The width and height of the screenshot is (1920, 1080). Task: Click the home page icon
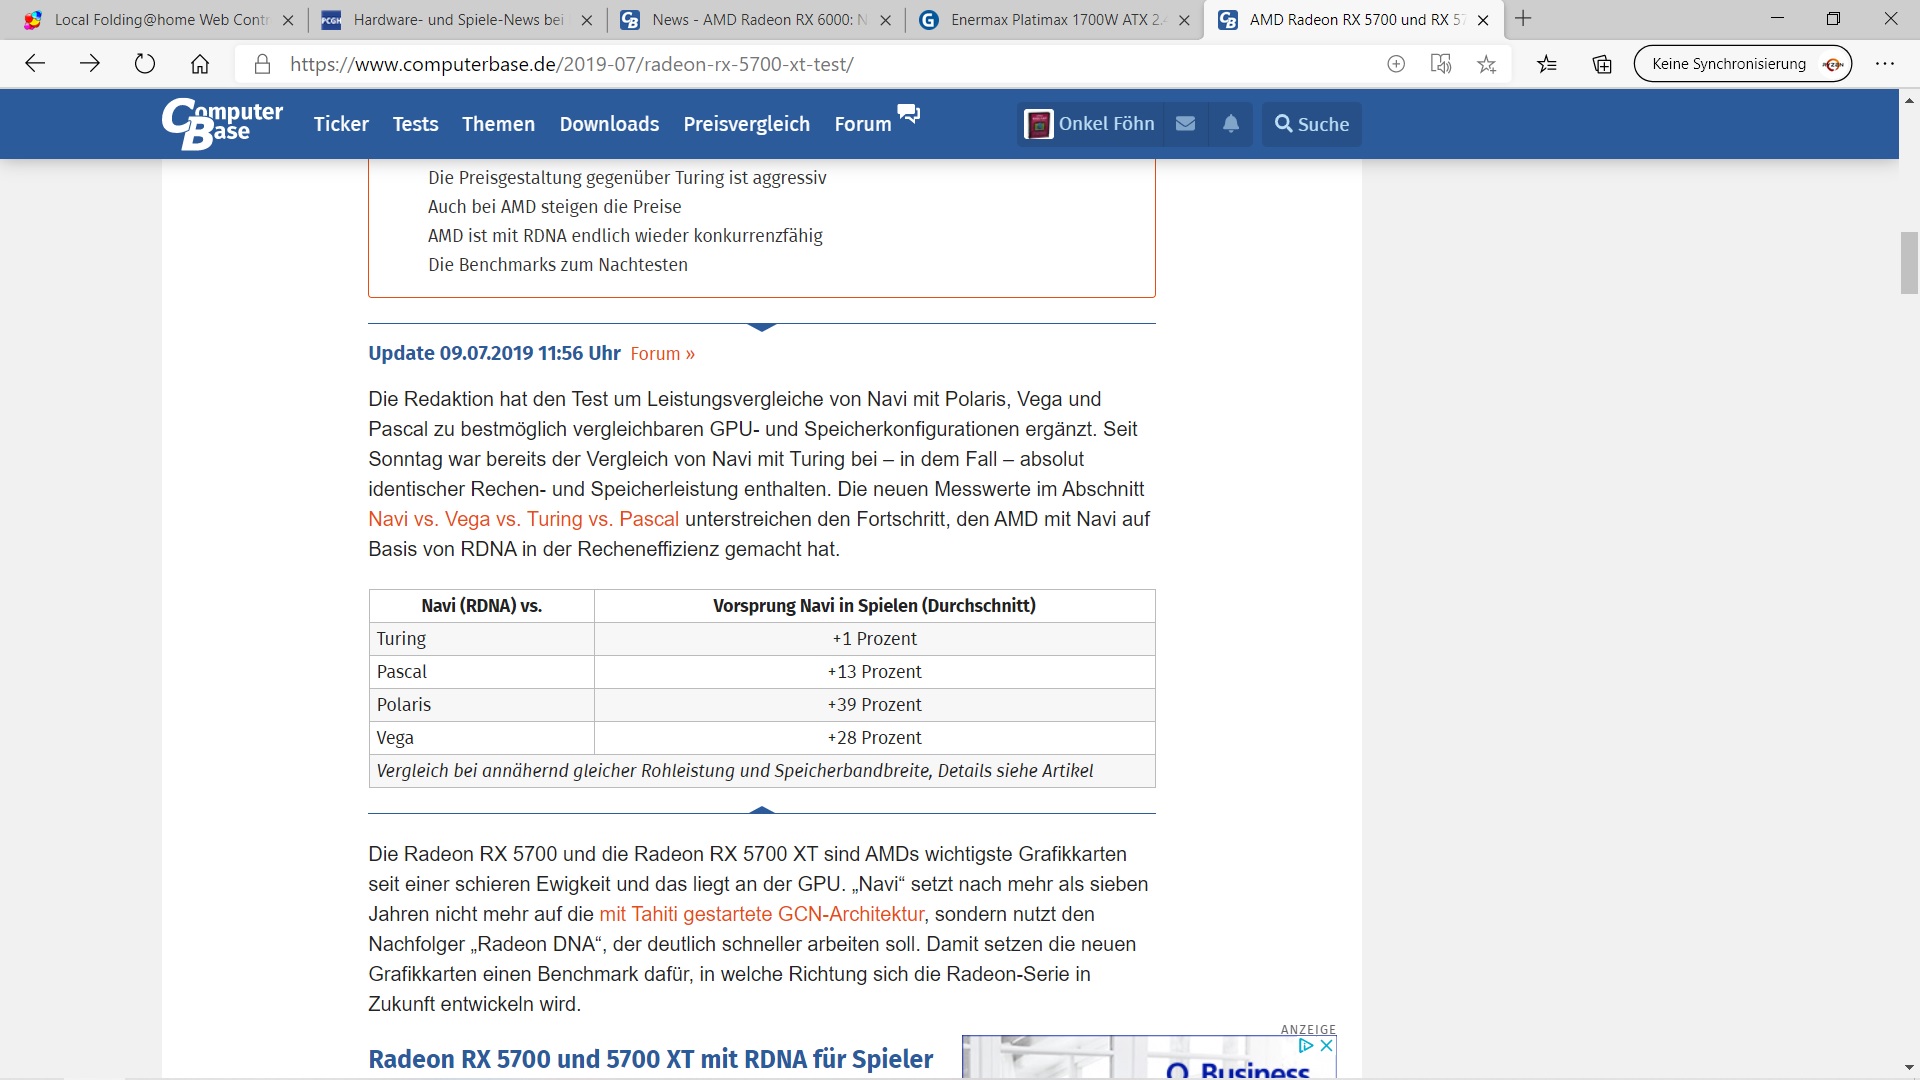[200, 64]
